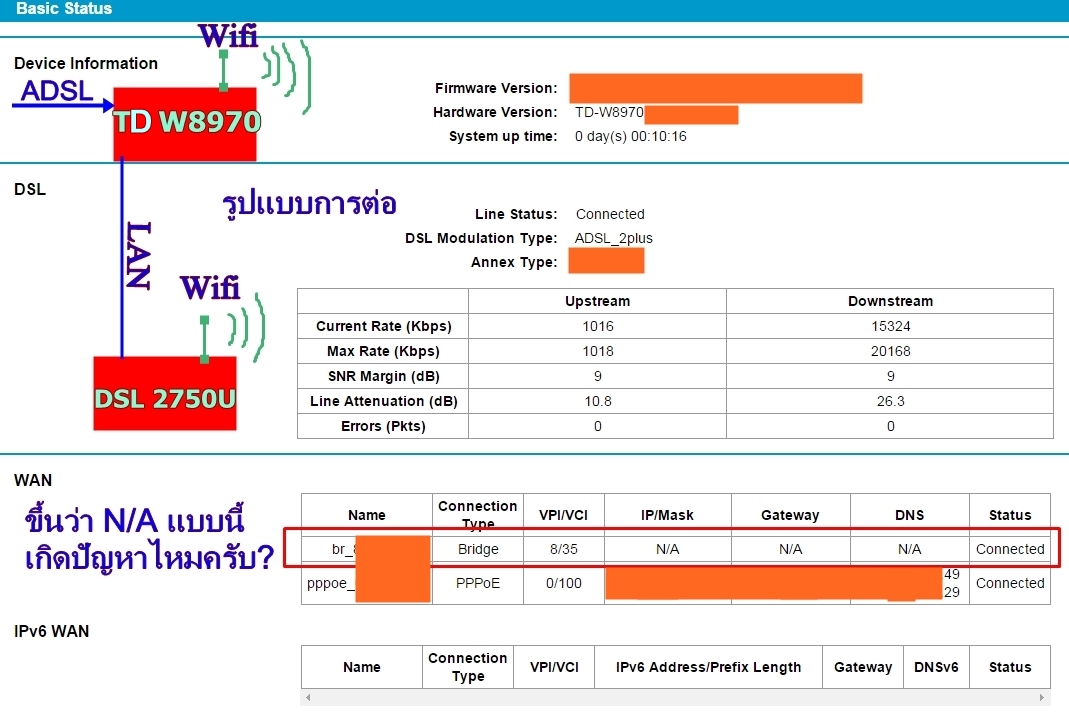Click the "Connected" value beside Line Status
The width and height of the screenshot is (1069, 718).
tap(610, 214)
